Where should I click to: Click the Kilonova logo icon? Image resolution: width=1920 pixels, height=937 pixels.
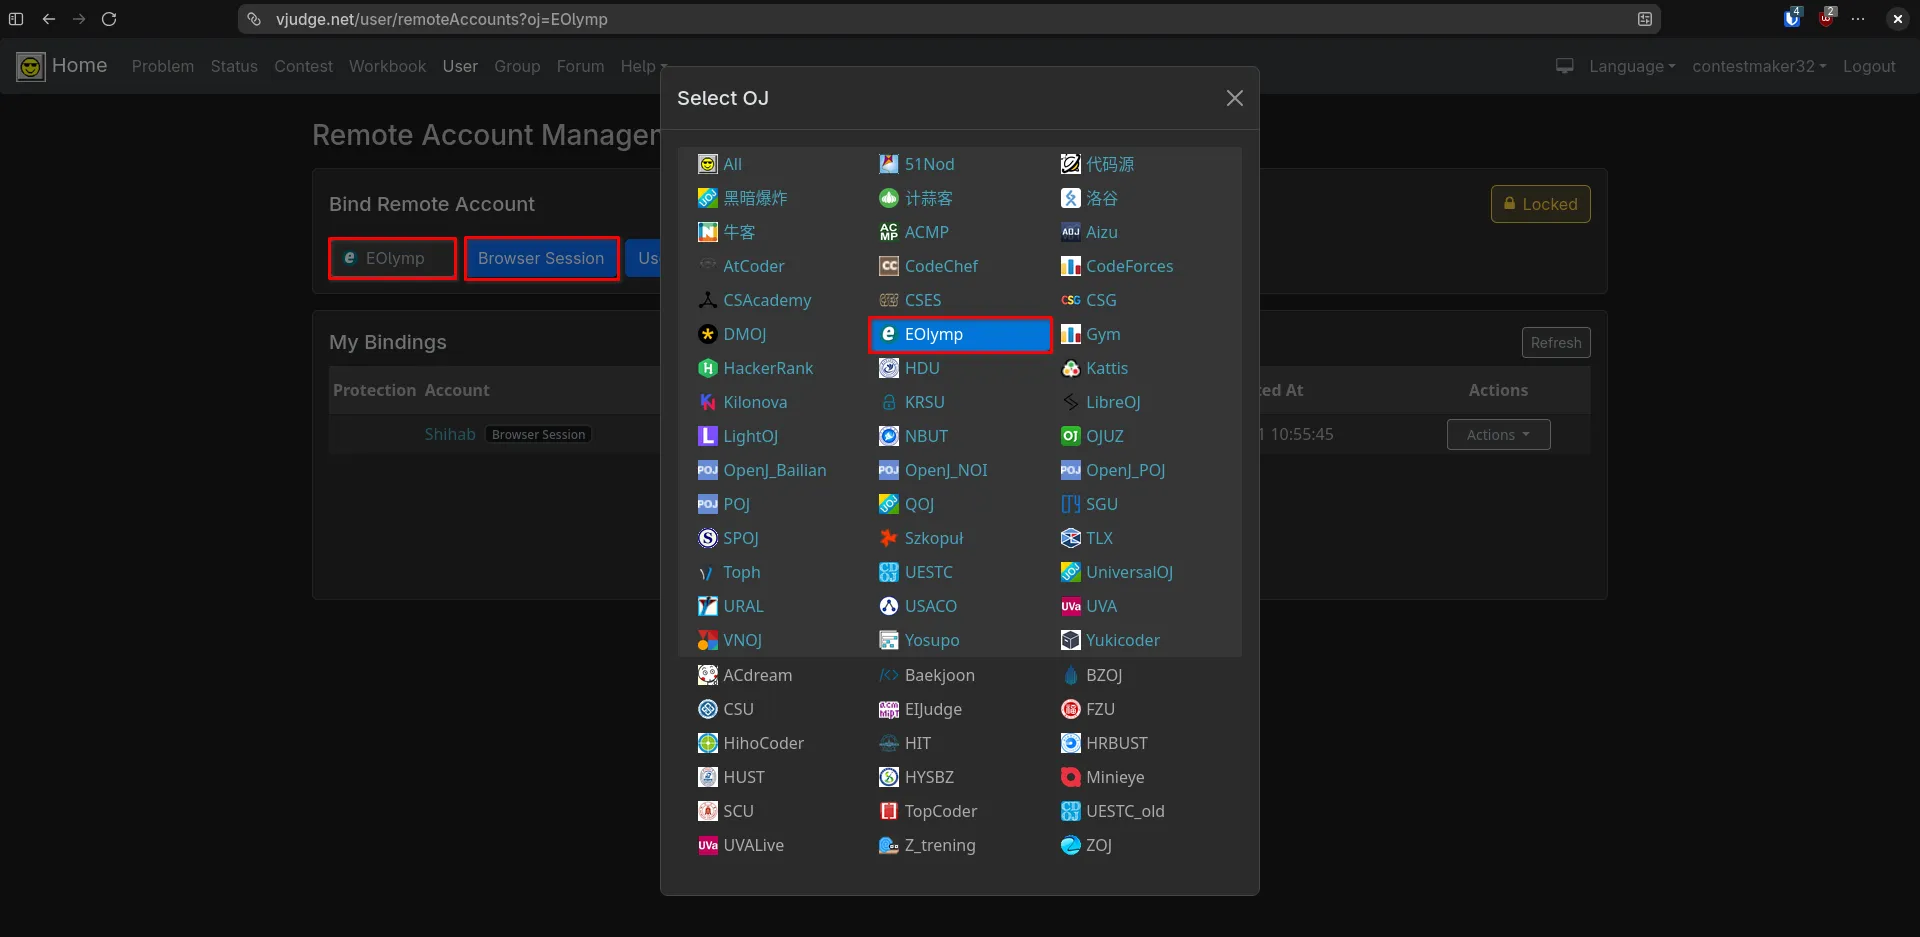pos(707,402)
